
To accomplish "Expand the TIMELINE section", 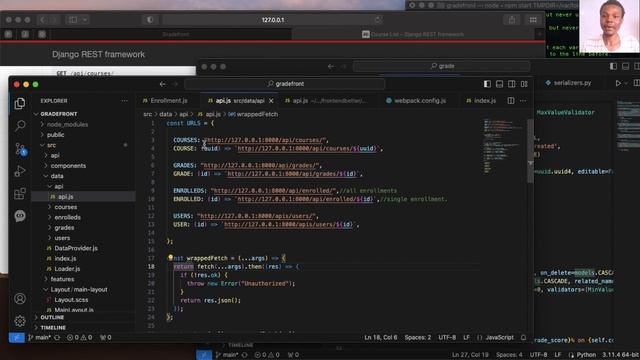I will click(53, 327).
